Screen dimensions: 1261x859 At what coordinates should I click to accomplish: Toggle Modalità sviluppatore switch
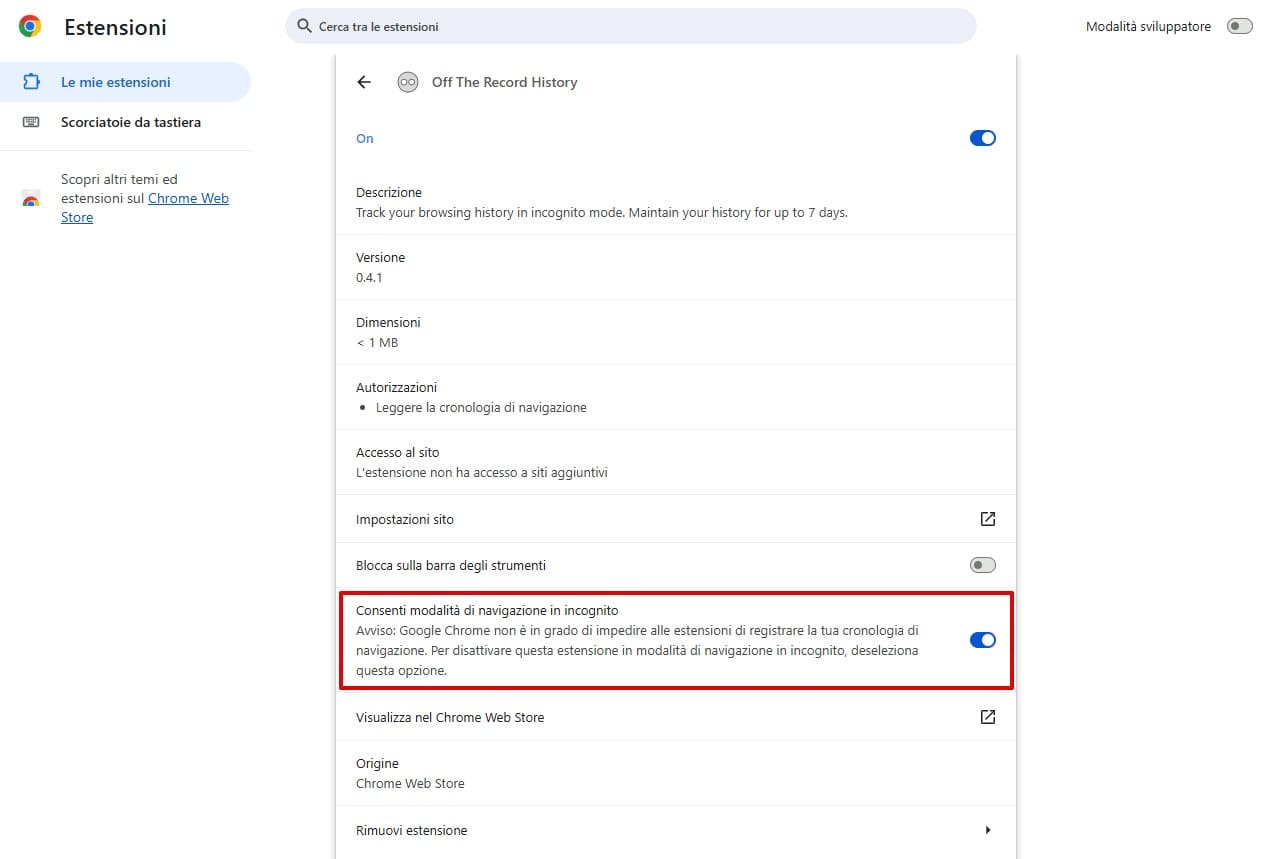1239,27
